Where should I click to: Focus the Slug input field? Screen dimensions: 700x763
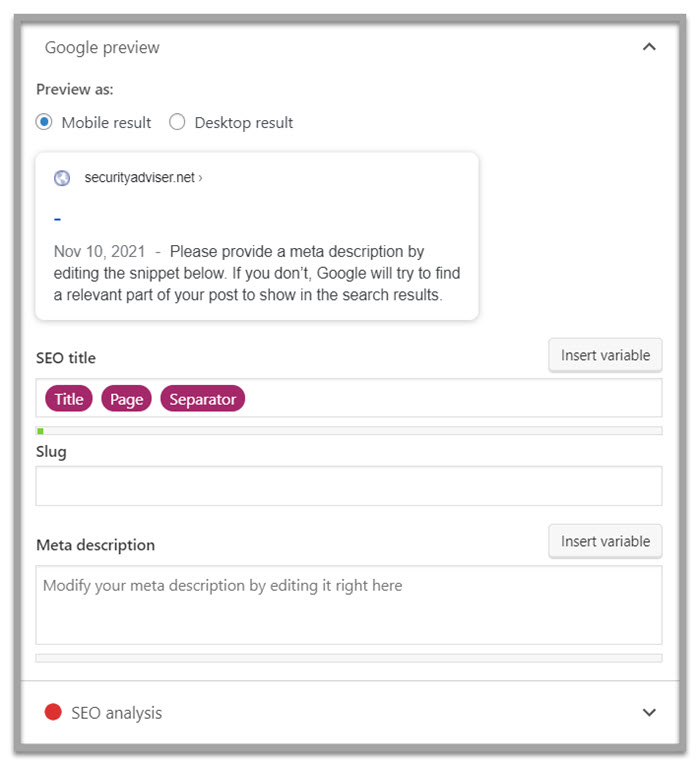point(349,486)
